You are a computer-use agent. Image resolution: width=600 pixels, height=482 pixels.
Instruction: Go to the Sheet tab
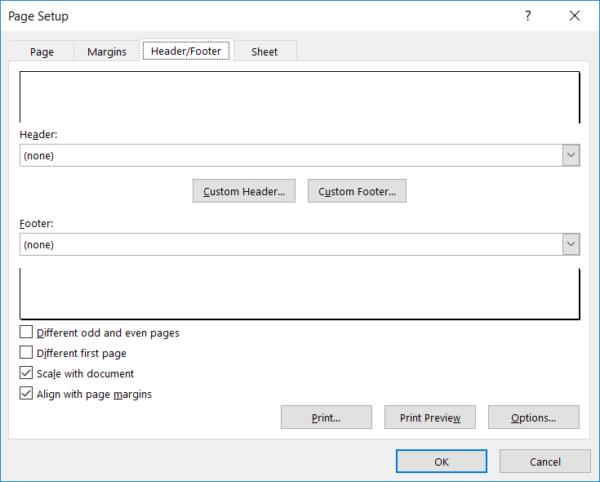point(265,52)
